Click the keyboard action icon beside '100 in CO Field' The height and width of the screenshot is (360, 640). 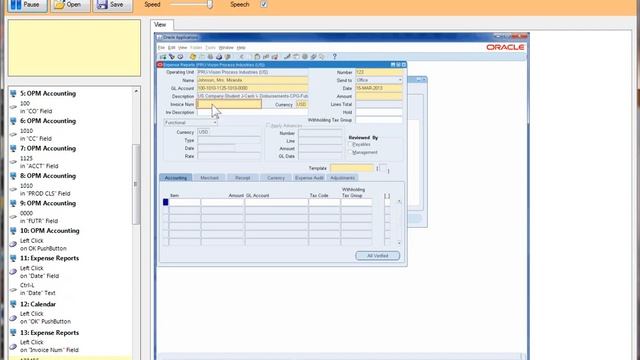[13, 107]
